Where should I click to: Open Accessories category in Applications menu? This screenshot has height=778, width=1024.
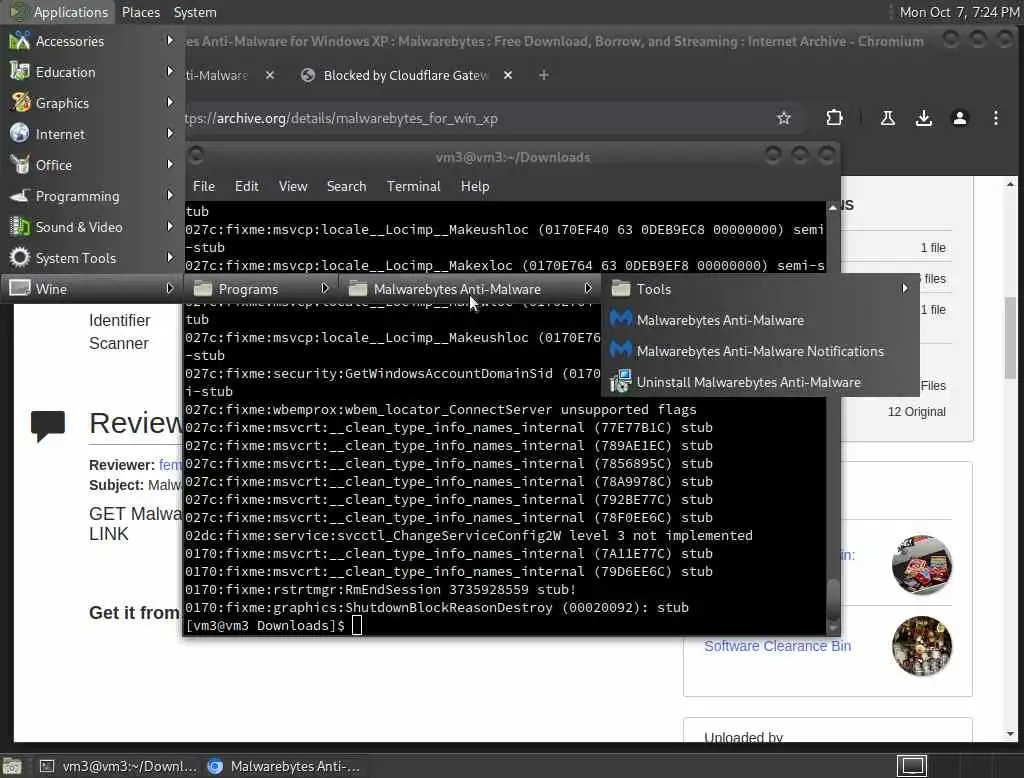tap(92, 41)
